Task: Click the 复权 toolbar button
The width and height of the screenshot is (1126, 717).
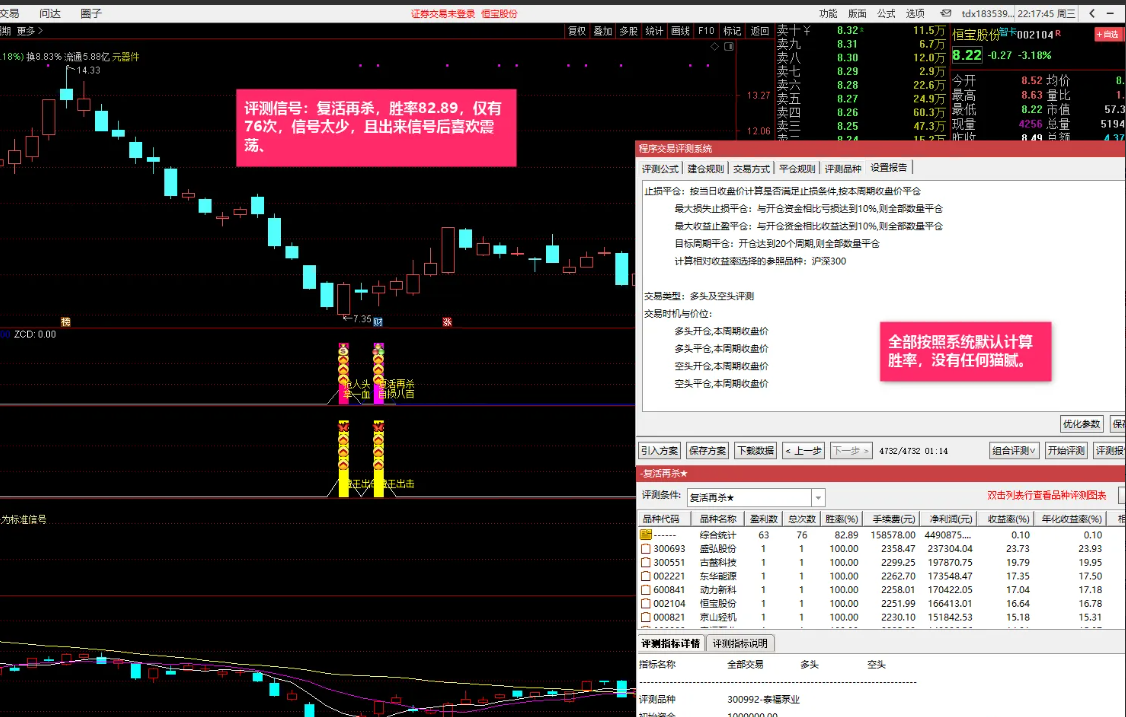Action: tap(577, 31)
